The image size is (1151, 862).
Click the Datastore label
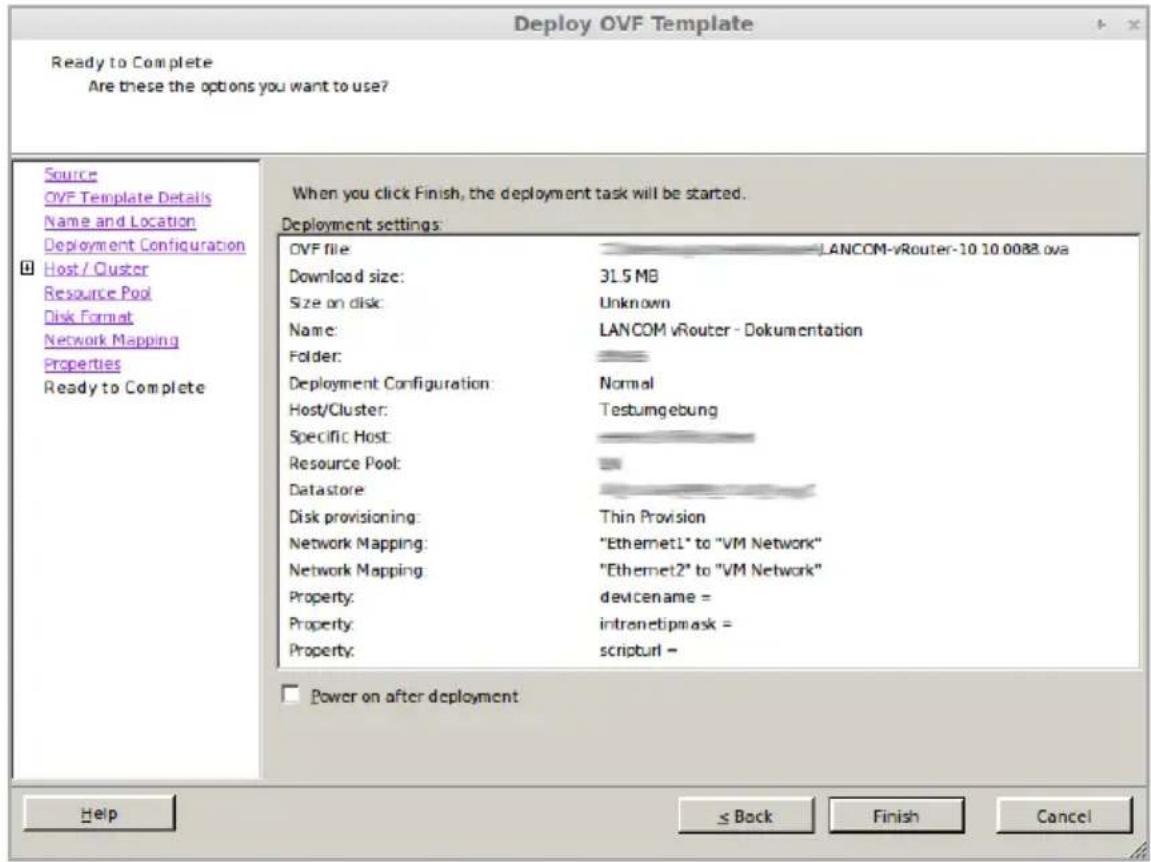pos(327,490)
